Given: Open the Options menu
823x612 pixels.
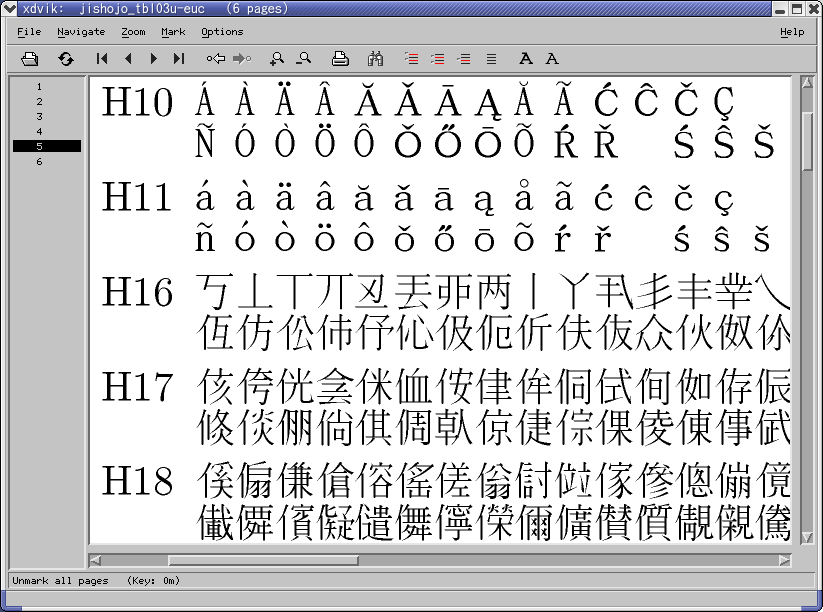Looking at the screenshot, I should [x=222, y=32].
